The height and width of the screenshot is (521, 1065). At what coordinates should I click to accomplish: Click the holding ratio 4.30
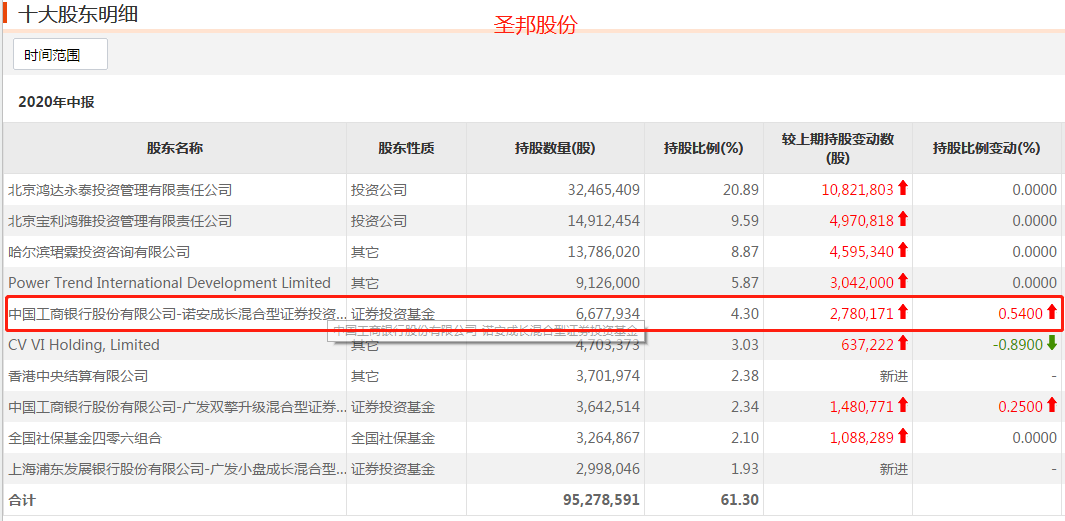point(746,314)
